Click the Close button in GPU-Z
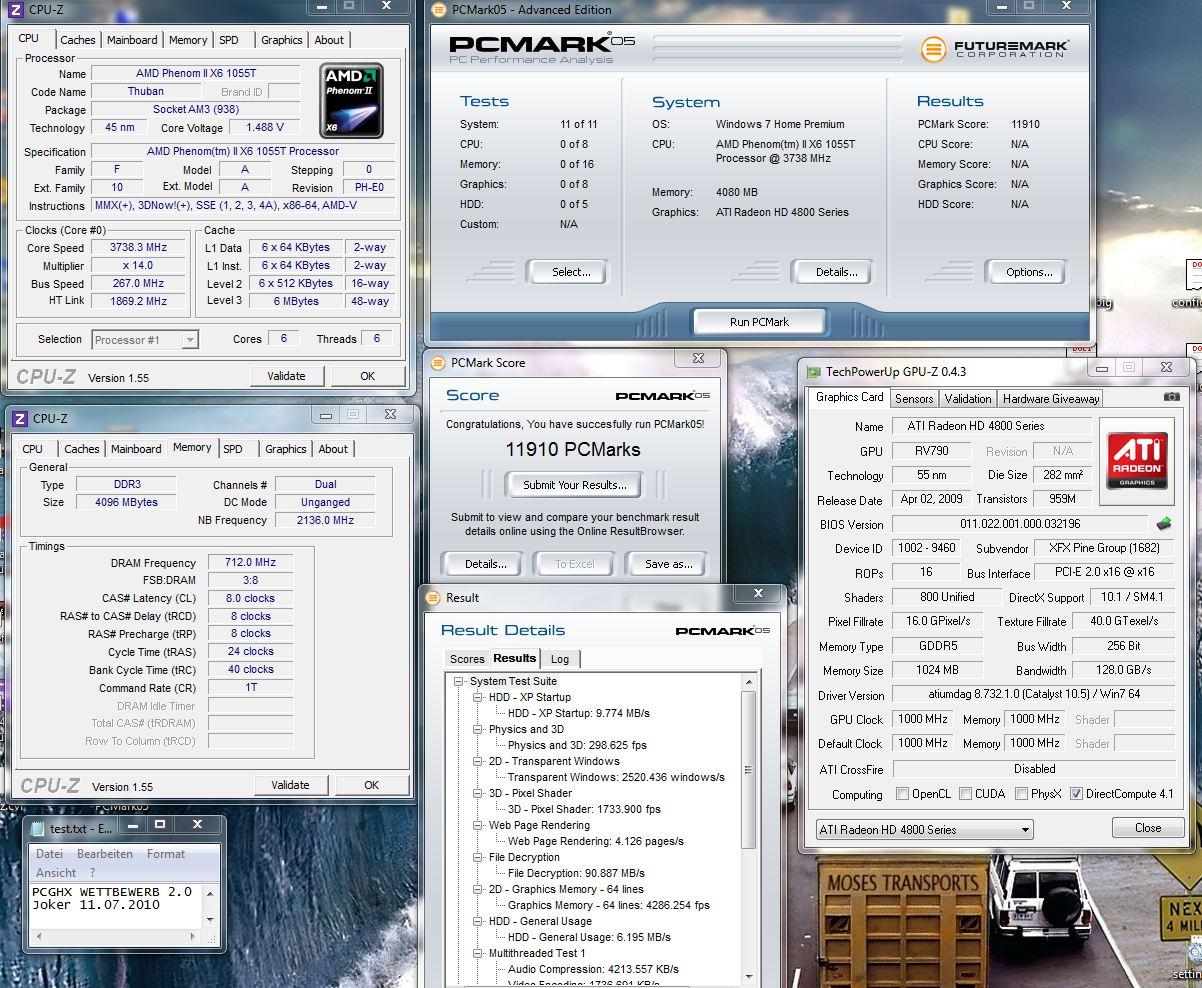This screenshot has width=1202, height=988. point(1148,828)
